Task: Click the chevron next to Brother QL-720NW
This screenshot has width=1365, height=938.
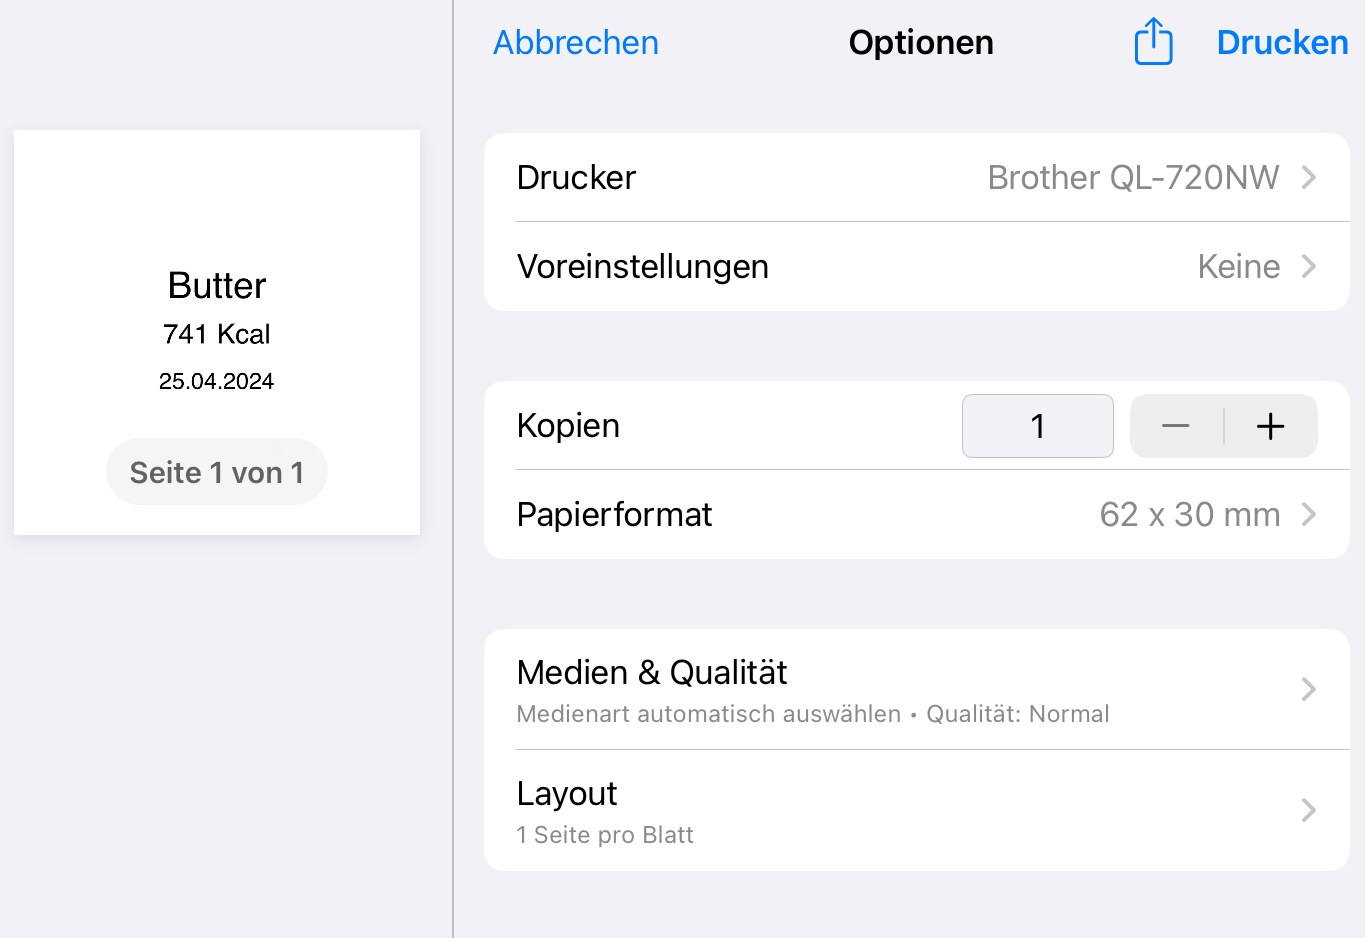Action: pos(1308,177)
